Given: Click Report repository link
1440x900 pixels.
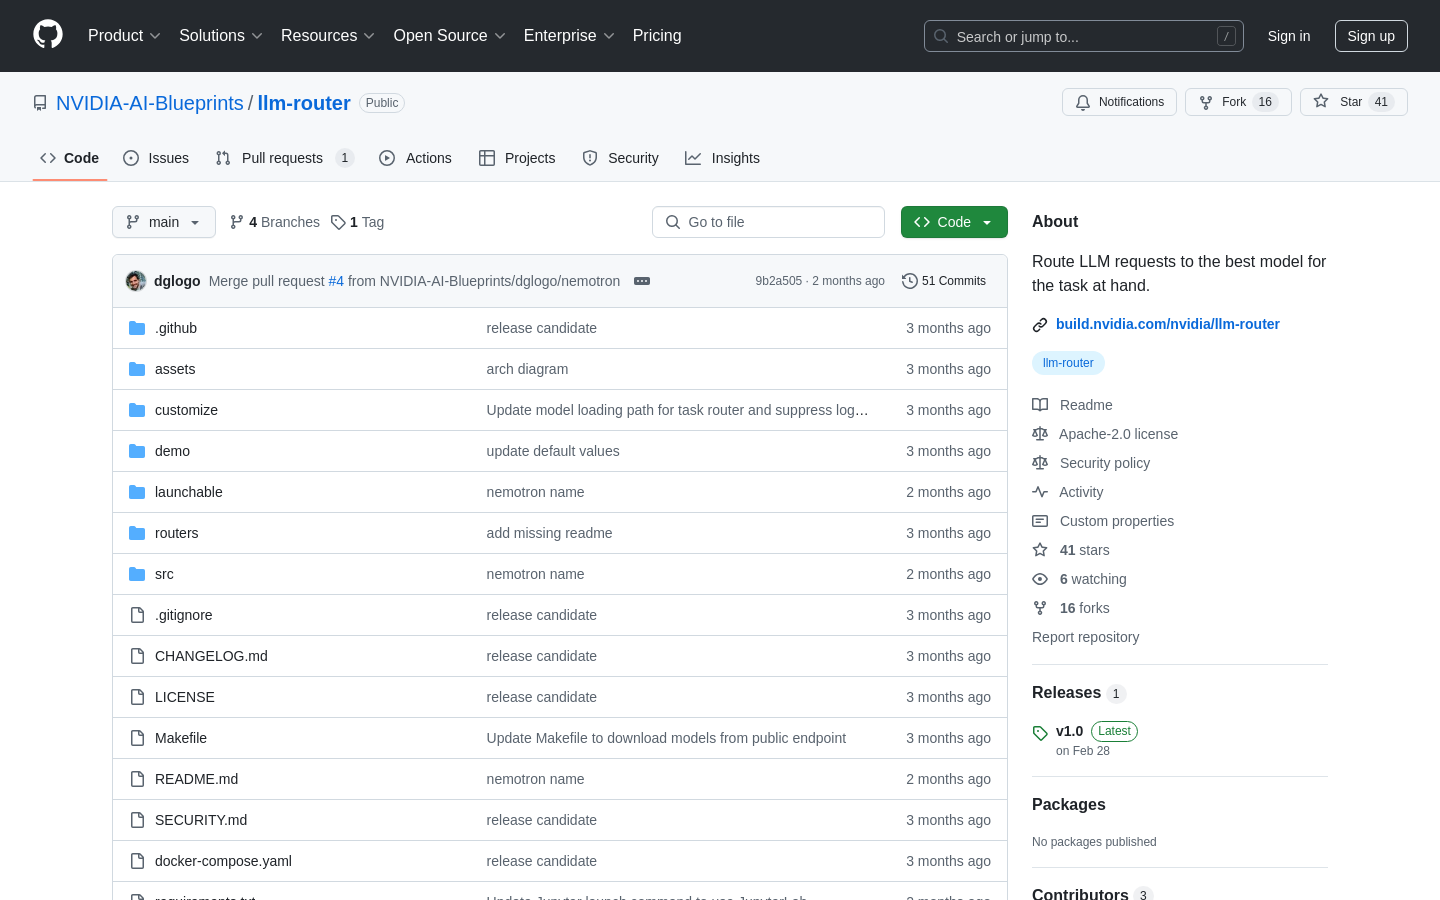Looking at the screenshot, I should [x=1085, y=637].
